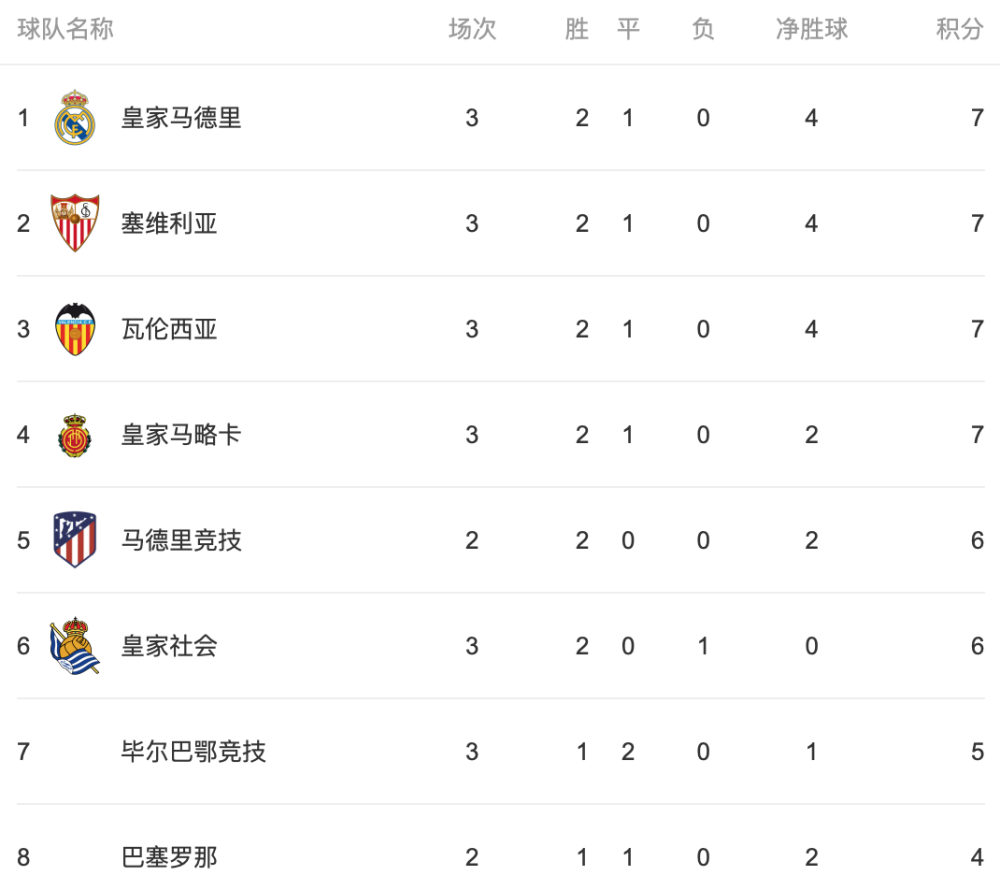Sort by the 积分 column header
The width and height of the screenshot is (1000, 890).
point(959,29)
